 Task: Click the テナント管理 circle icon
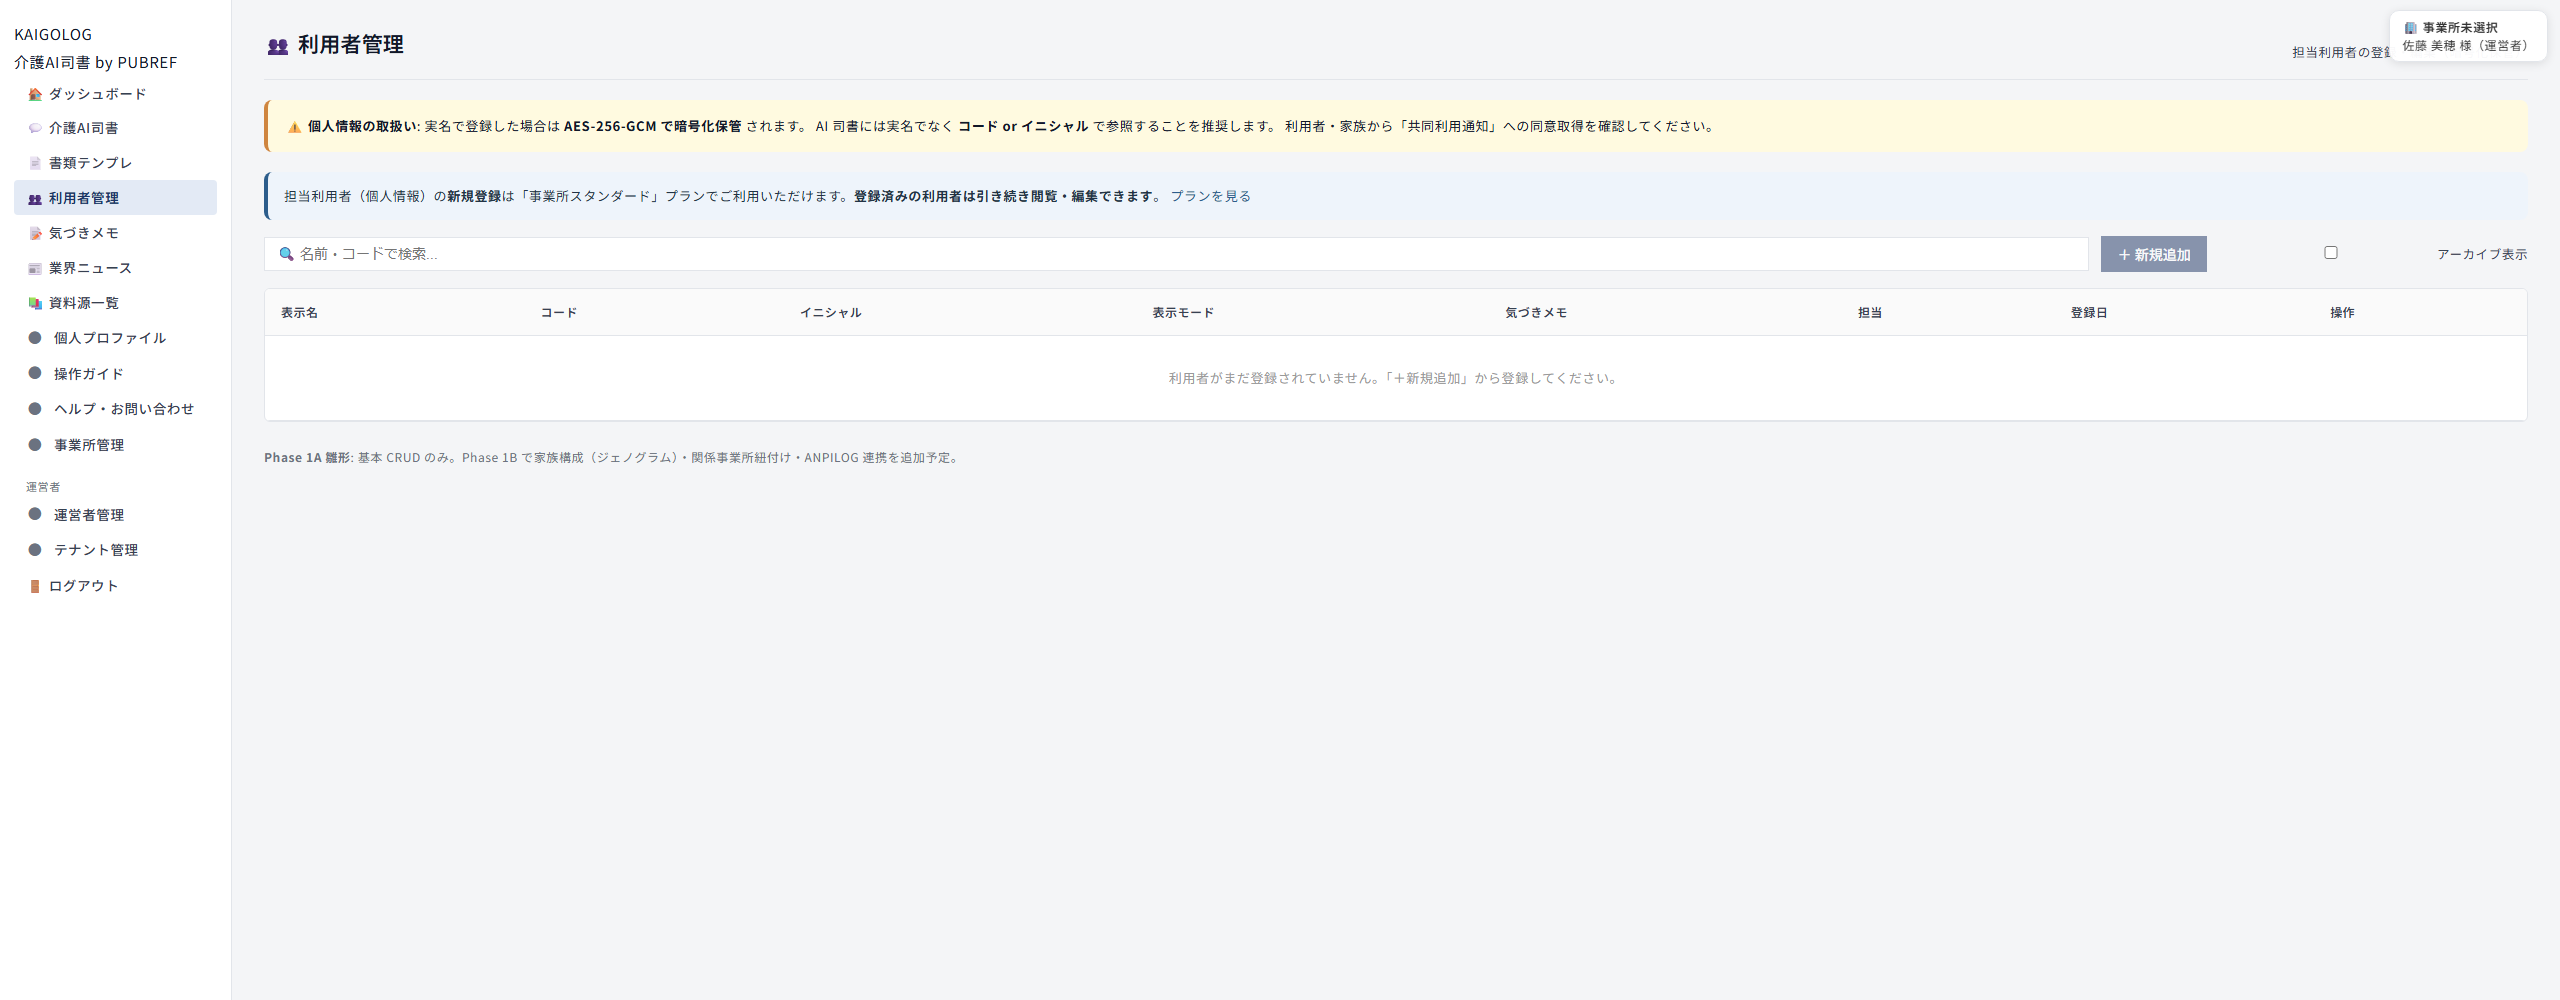click(35, 550)
